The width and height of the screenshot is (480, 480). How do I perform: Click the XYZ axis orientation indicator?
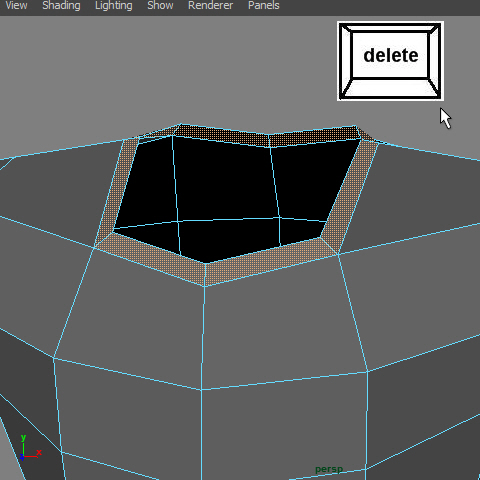click(30, 448)
